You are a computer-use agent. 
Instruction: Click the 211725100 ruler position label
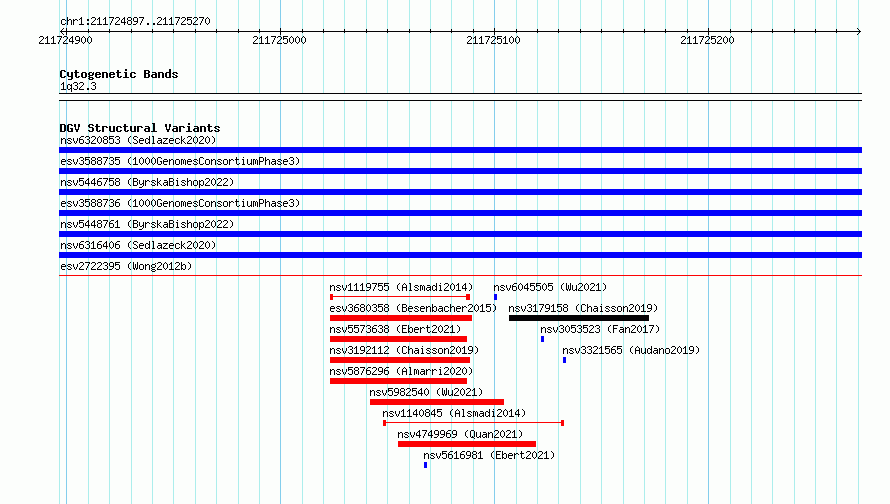click(x=493, y=40)
